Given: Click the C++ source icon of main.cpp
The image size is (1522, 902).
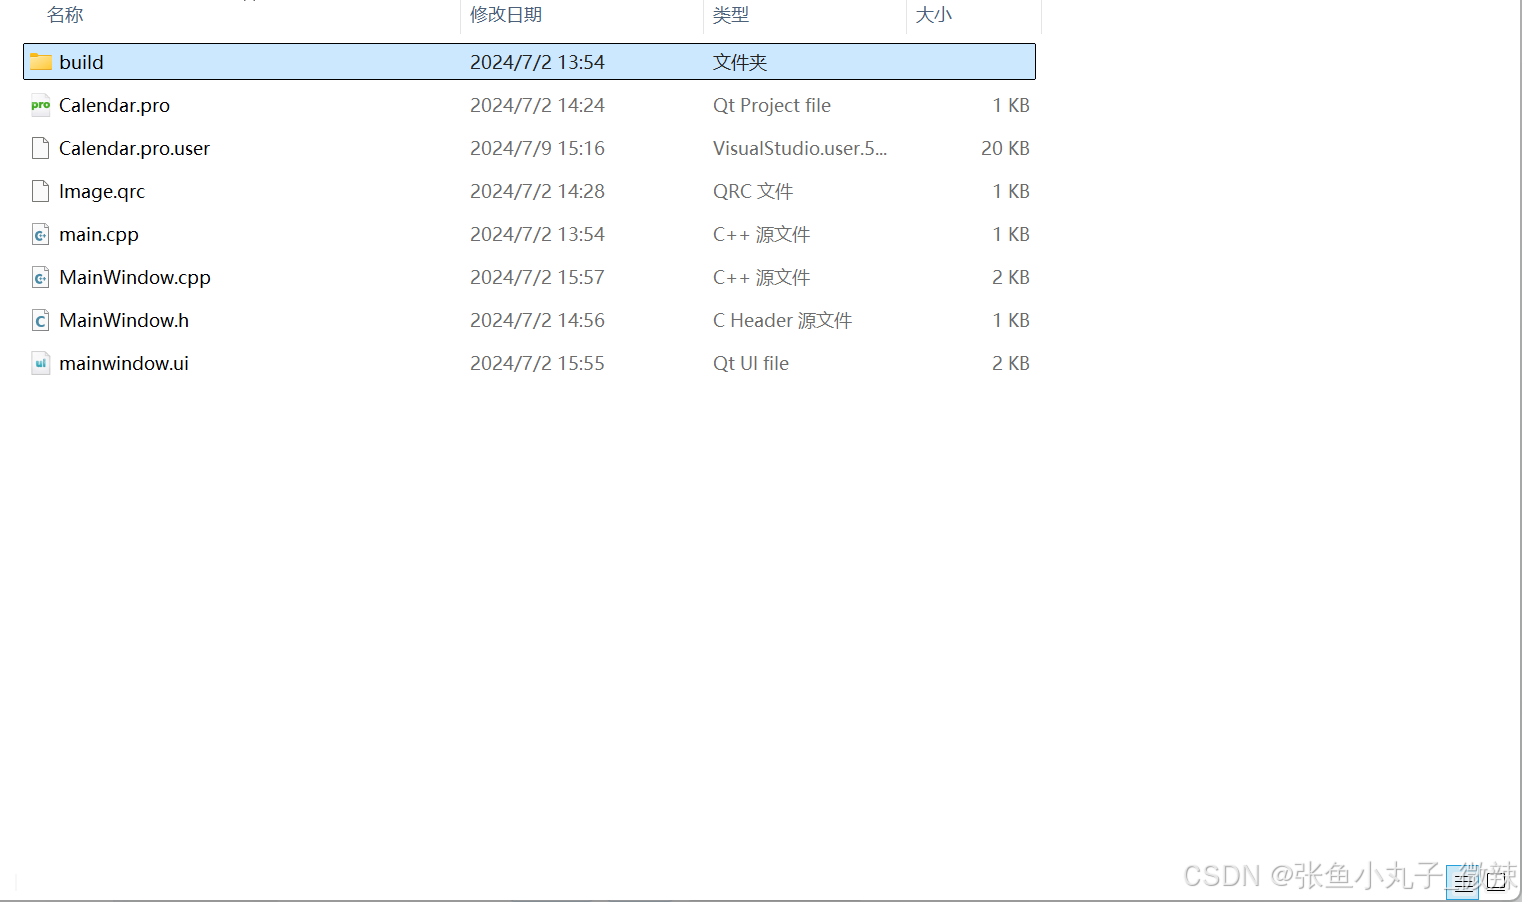Looking at the screenshot, I should 40,234.
